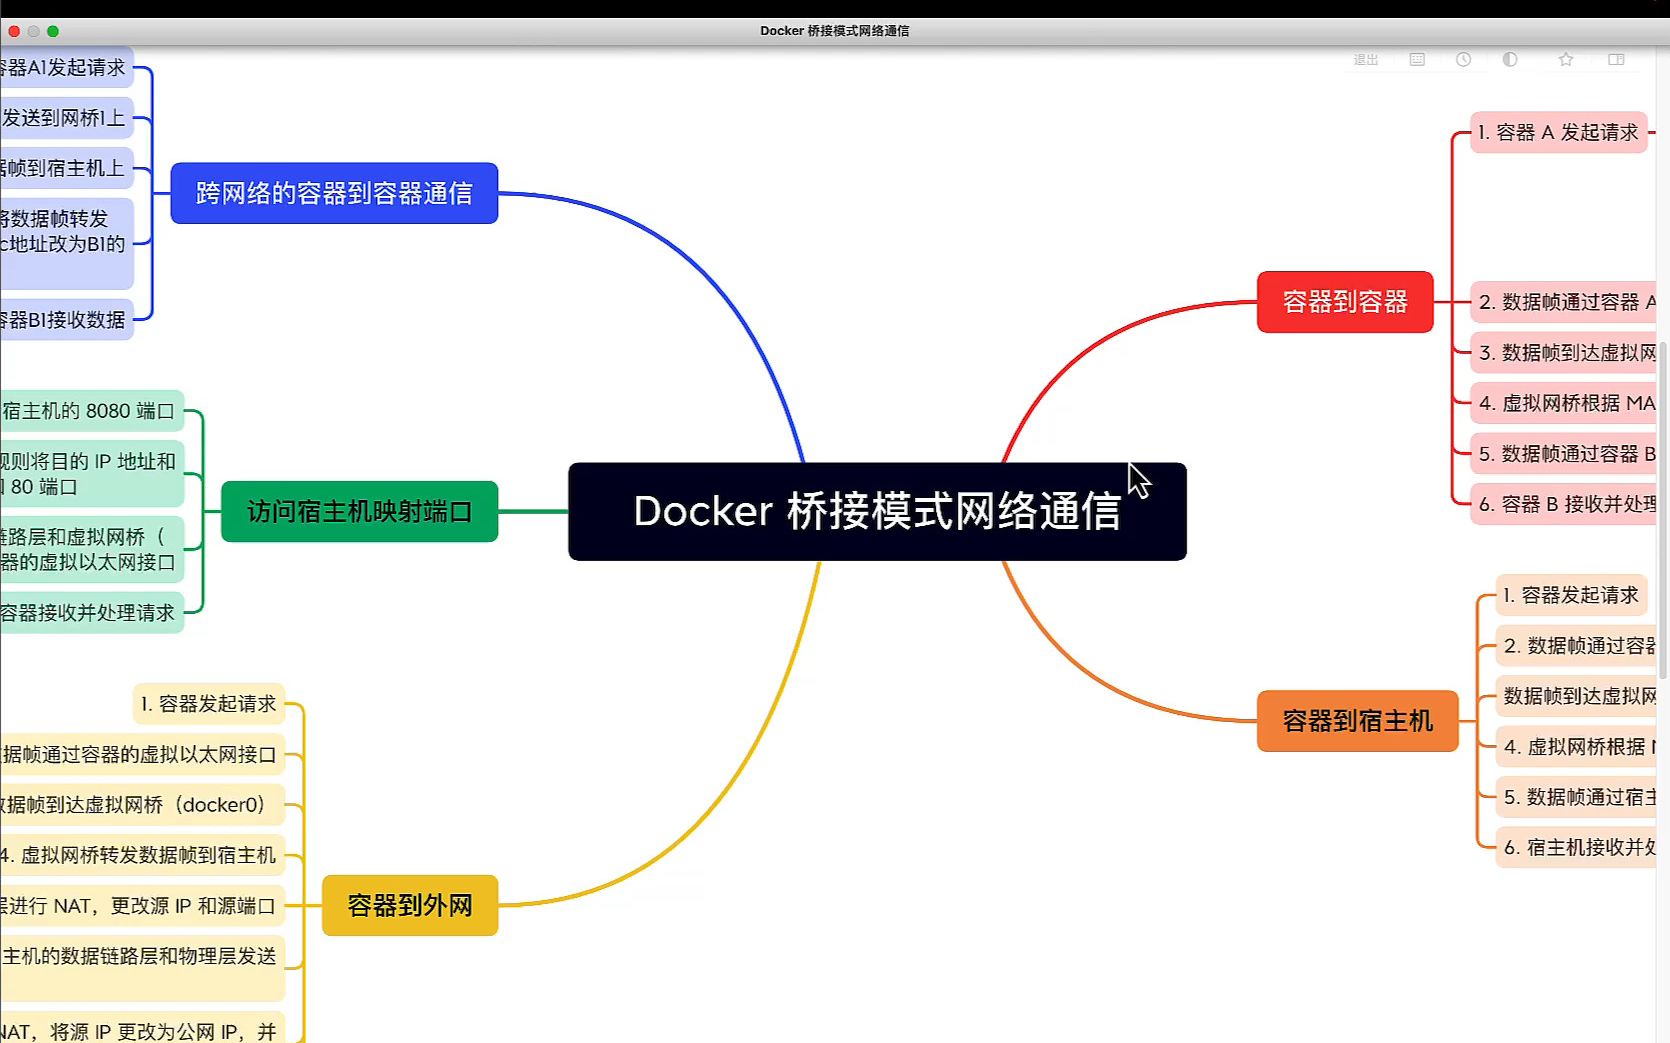1670x1043 pixels.
Task: Open the keyboard shortcuts icon in the toolbar
Action: 1416,59
